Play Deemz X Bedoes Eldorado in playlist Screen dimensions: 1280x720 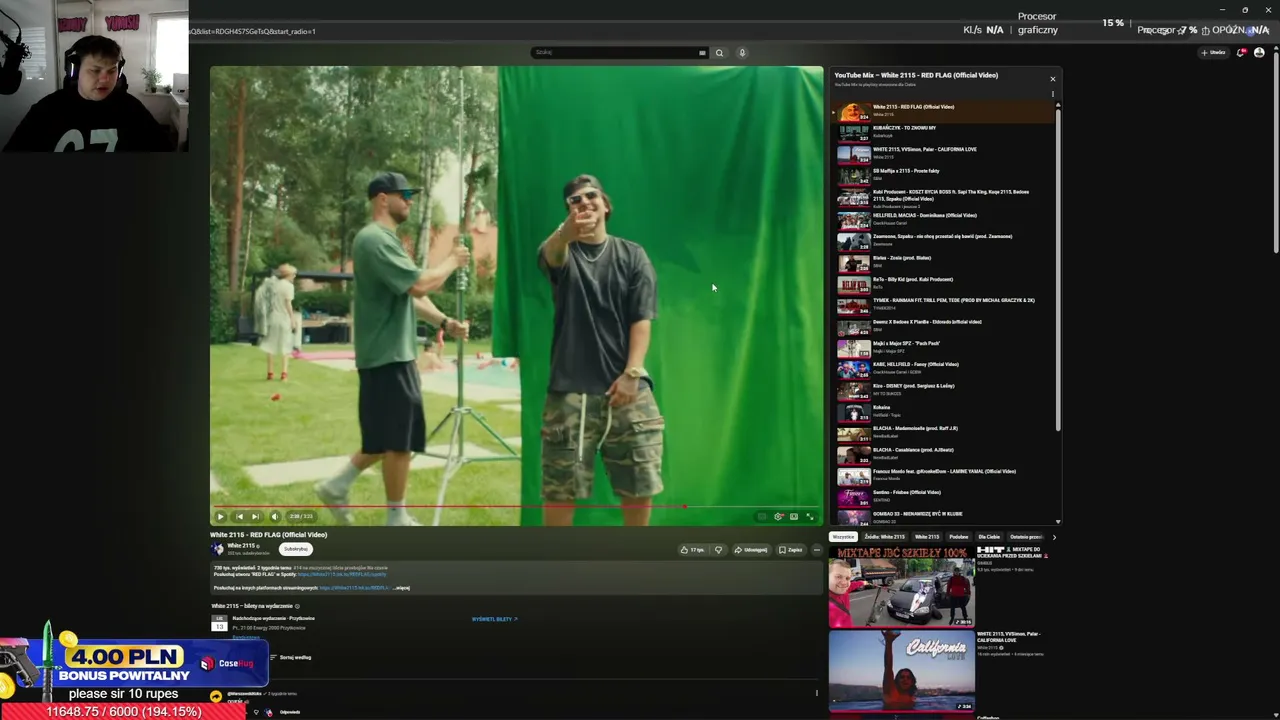pos(944,326)
